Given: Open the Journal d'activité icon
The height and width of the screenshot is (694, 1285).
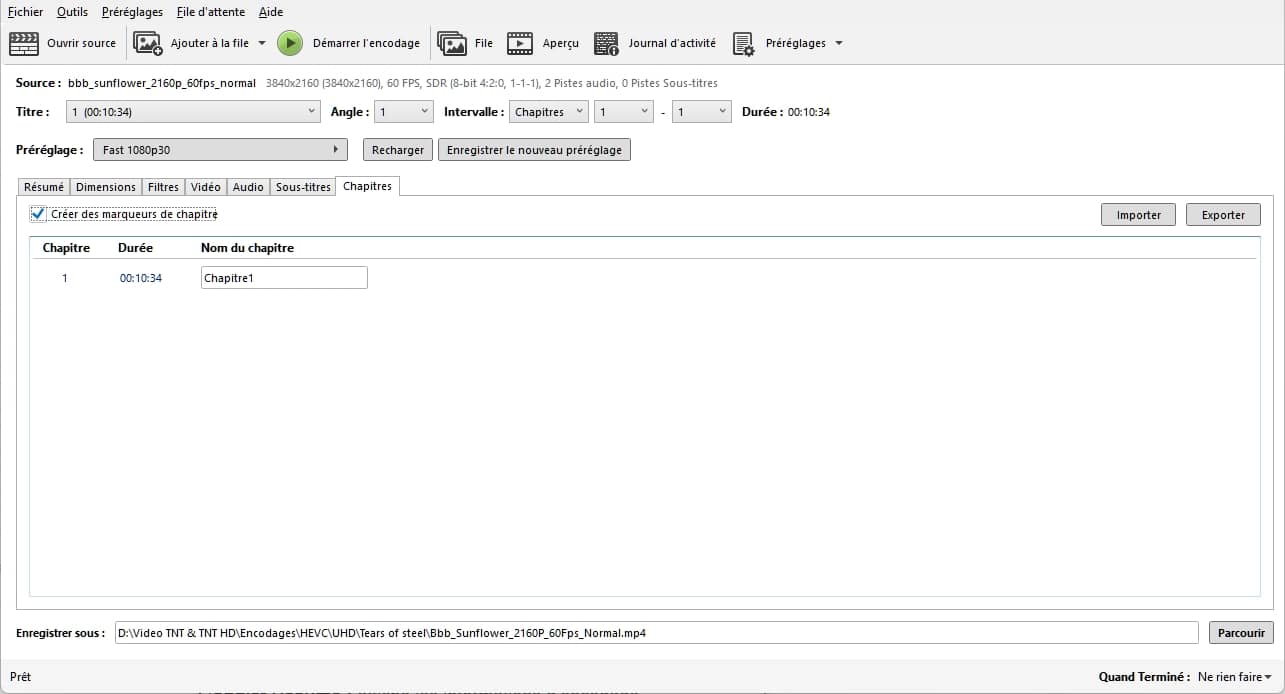Looking at the screenshot, I should [x=606, y=43].
